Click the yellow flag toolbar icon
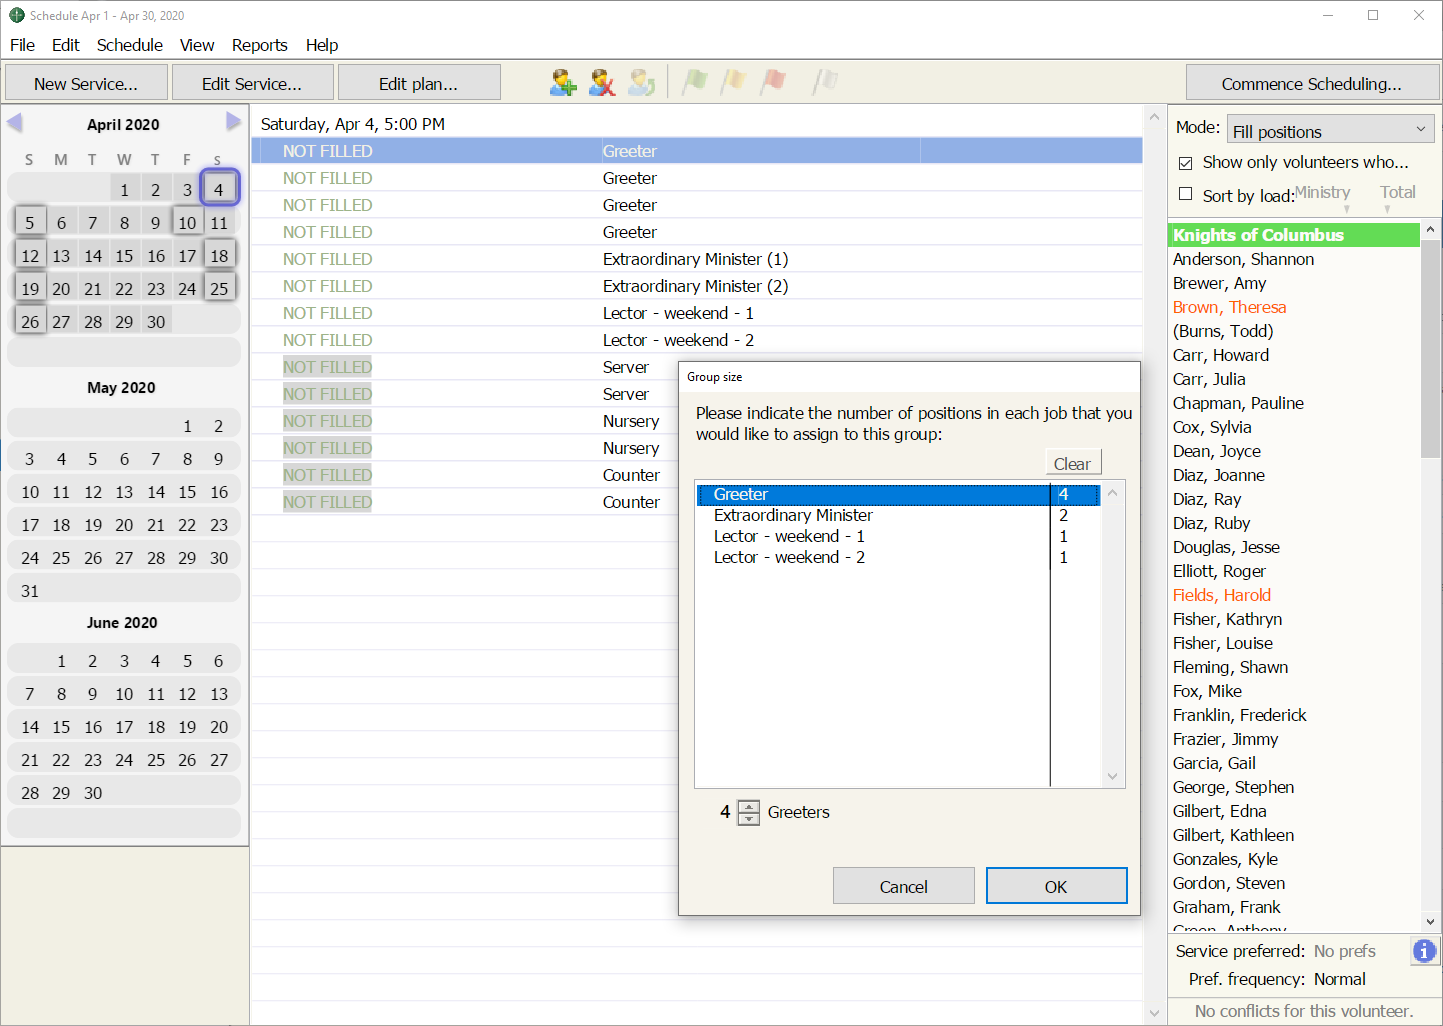 [734, 82]
